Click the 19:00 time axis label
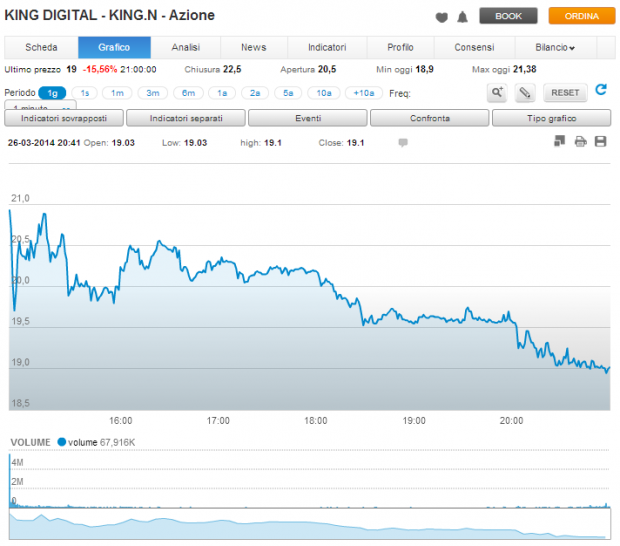620x546 pixels. click(x=414, y=421)
